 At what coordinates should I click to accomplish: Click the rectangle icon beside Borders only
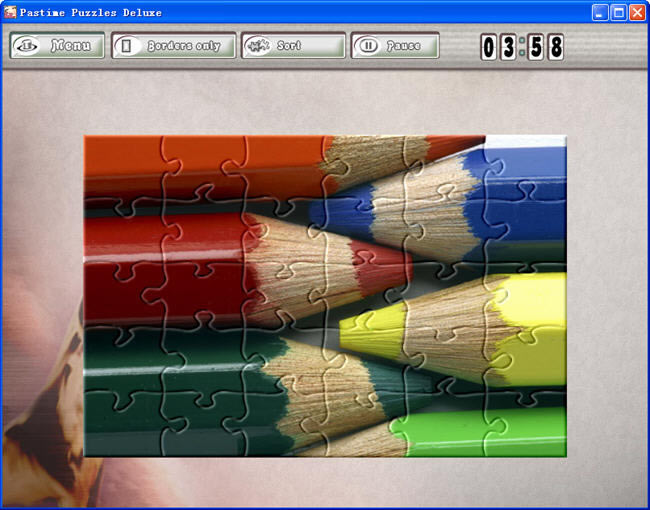pos(127,46)
